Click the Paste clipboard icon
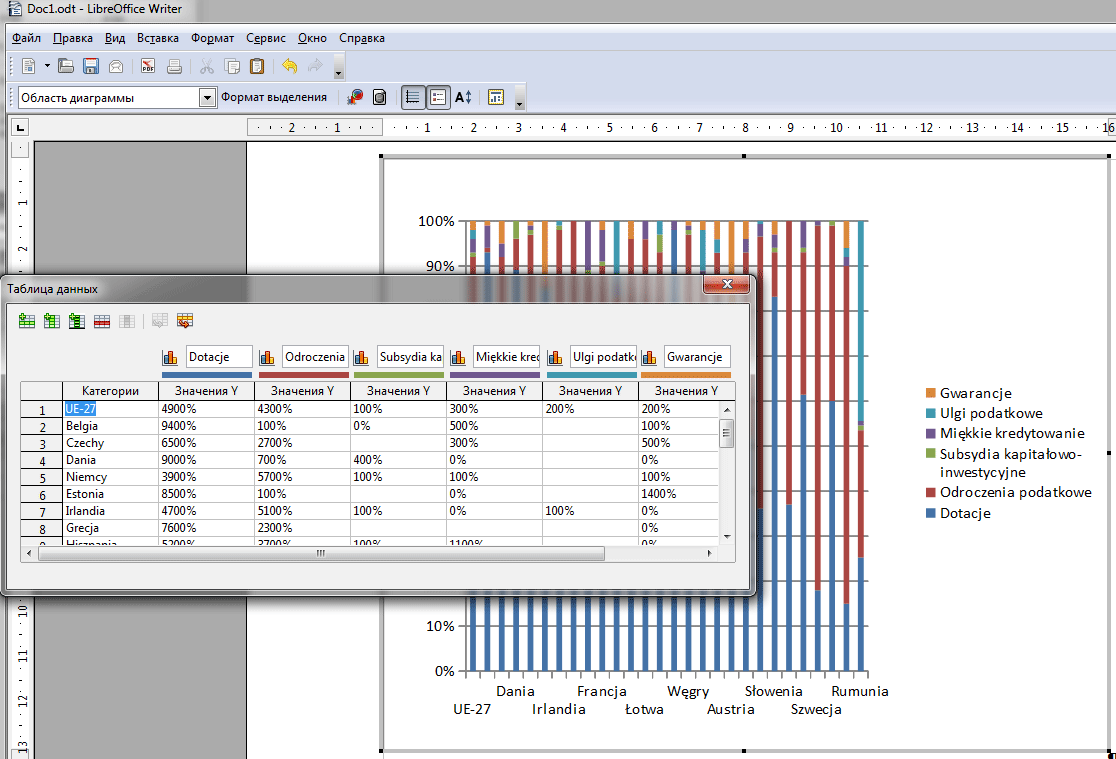1116x759 pixels. tap(257, 66)
